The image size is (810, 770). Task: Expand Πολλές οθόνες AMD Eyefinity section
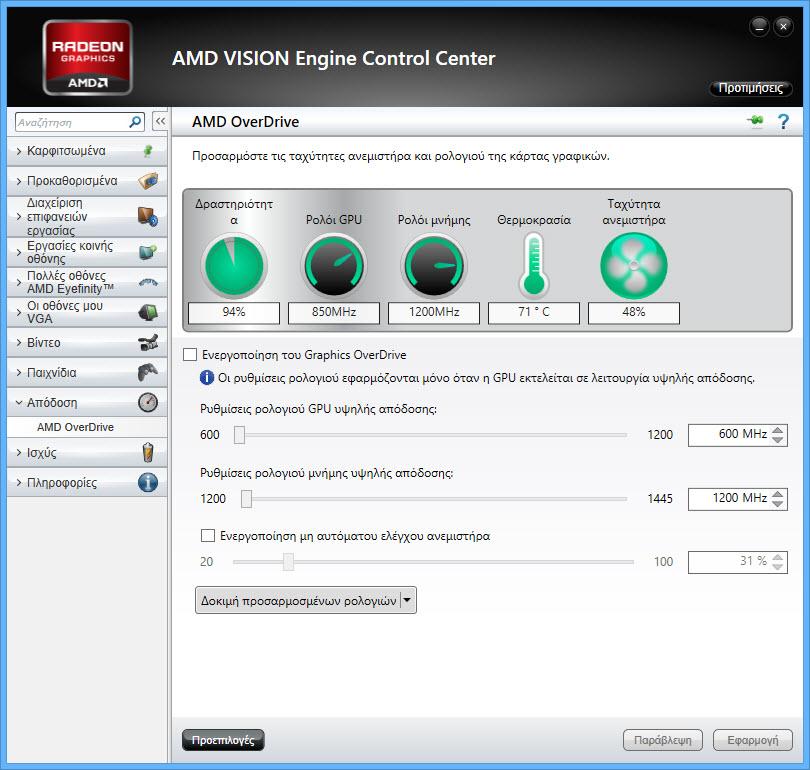(19, 282)
